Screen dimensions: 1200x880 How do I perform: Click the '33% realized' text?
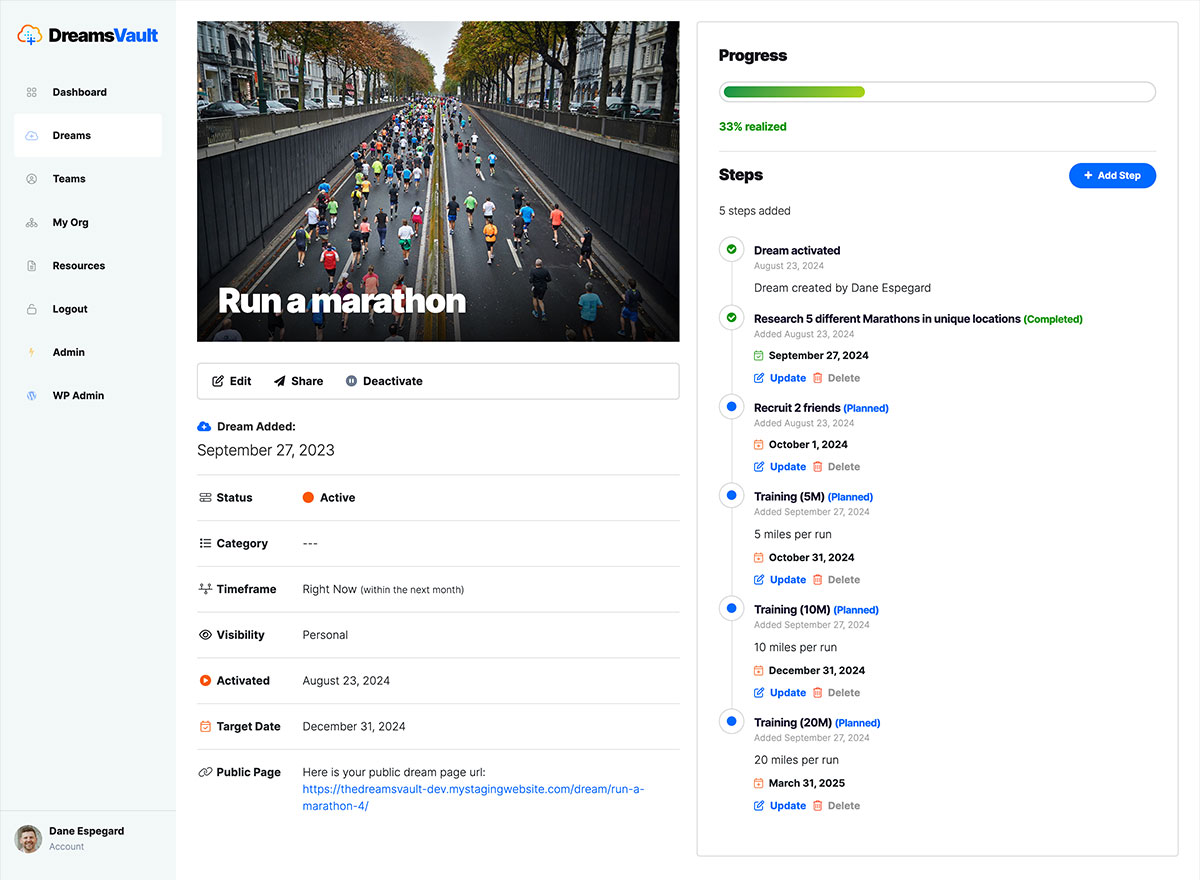pyautogui.click(x=753, y=127)
